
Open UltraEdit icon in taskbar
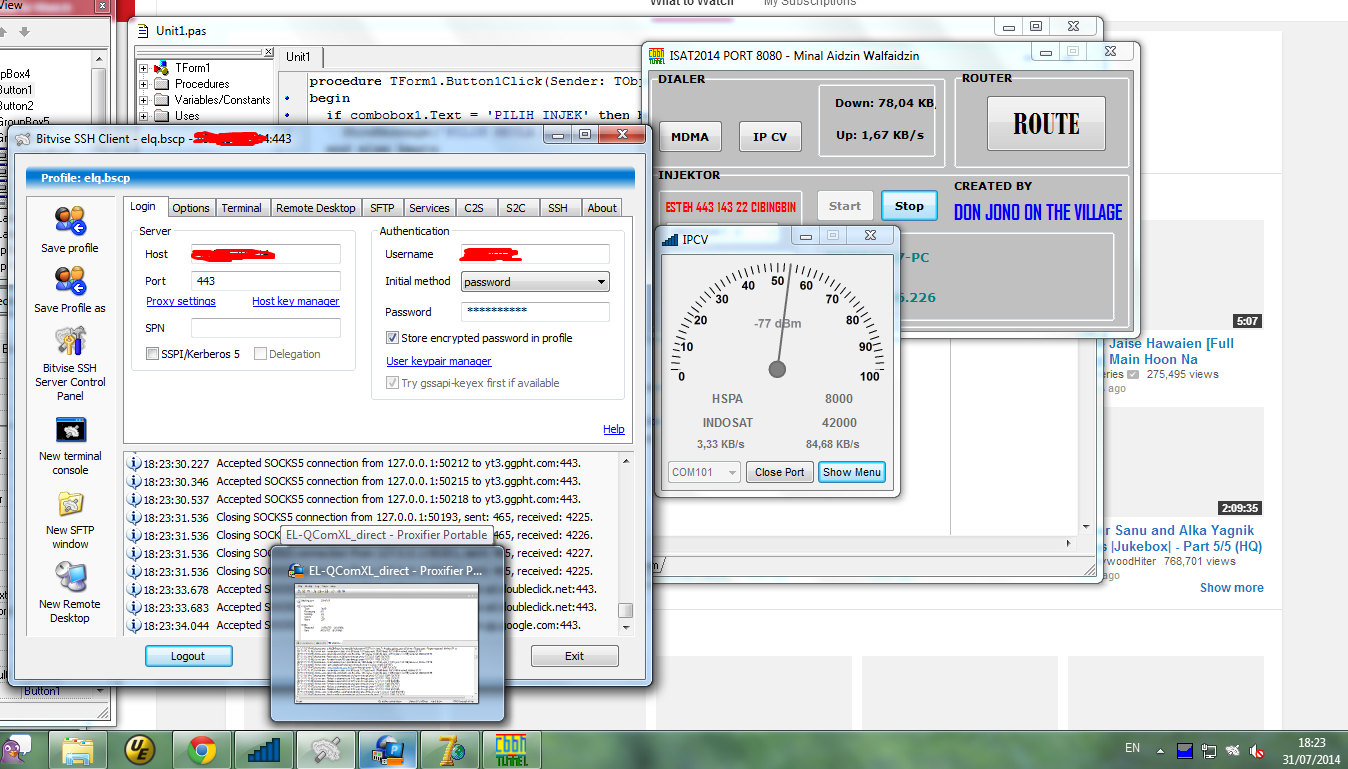(140, 749)
